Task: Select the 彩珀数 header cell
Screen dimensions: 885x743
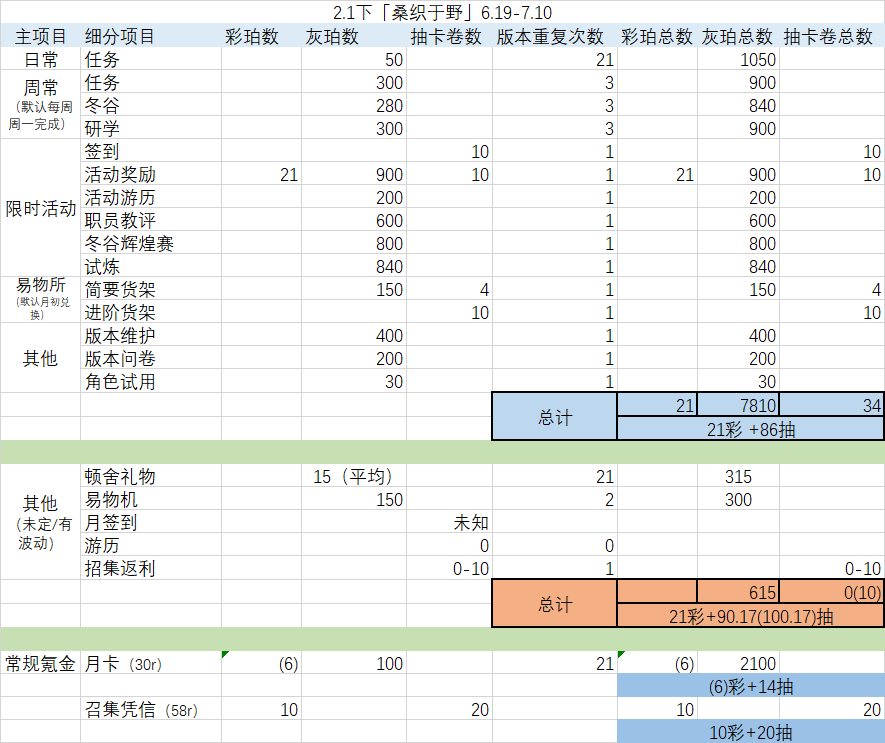Action: 261,36
